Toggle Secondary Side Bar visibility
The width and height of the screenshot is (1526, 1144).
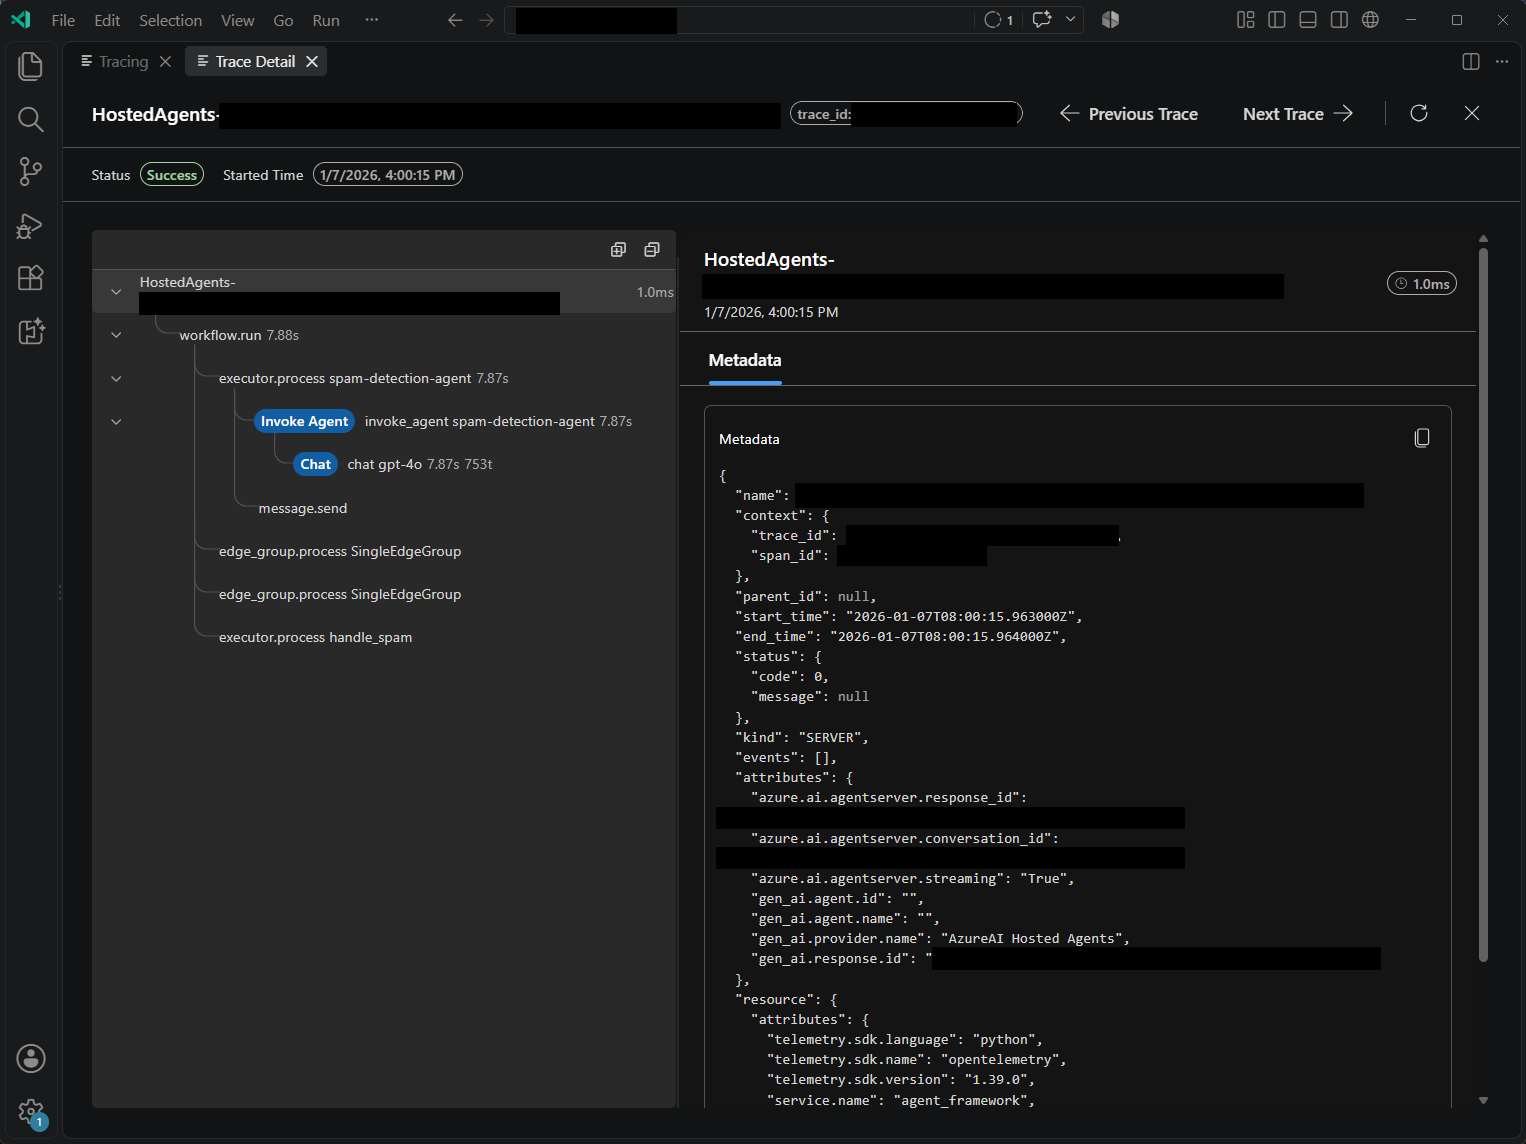[1339, 20]
